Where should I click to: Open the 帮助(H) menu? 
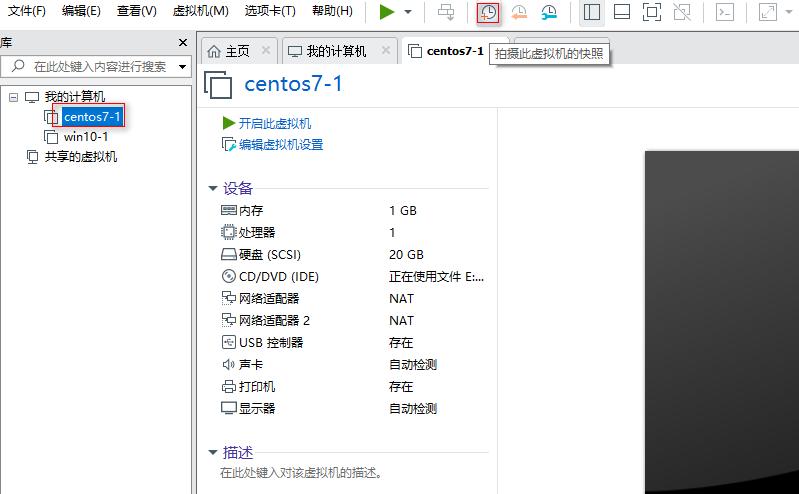click(332, 11)
